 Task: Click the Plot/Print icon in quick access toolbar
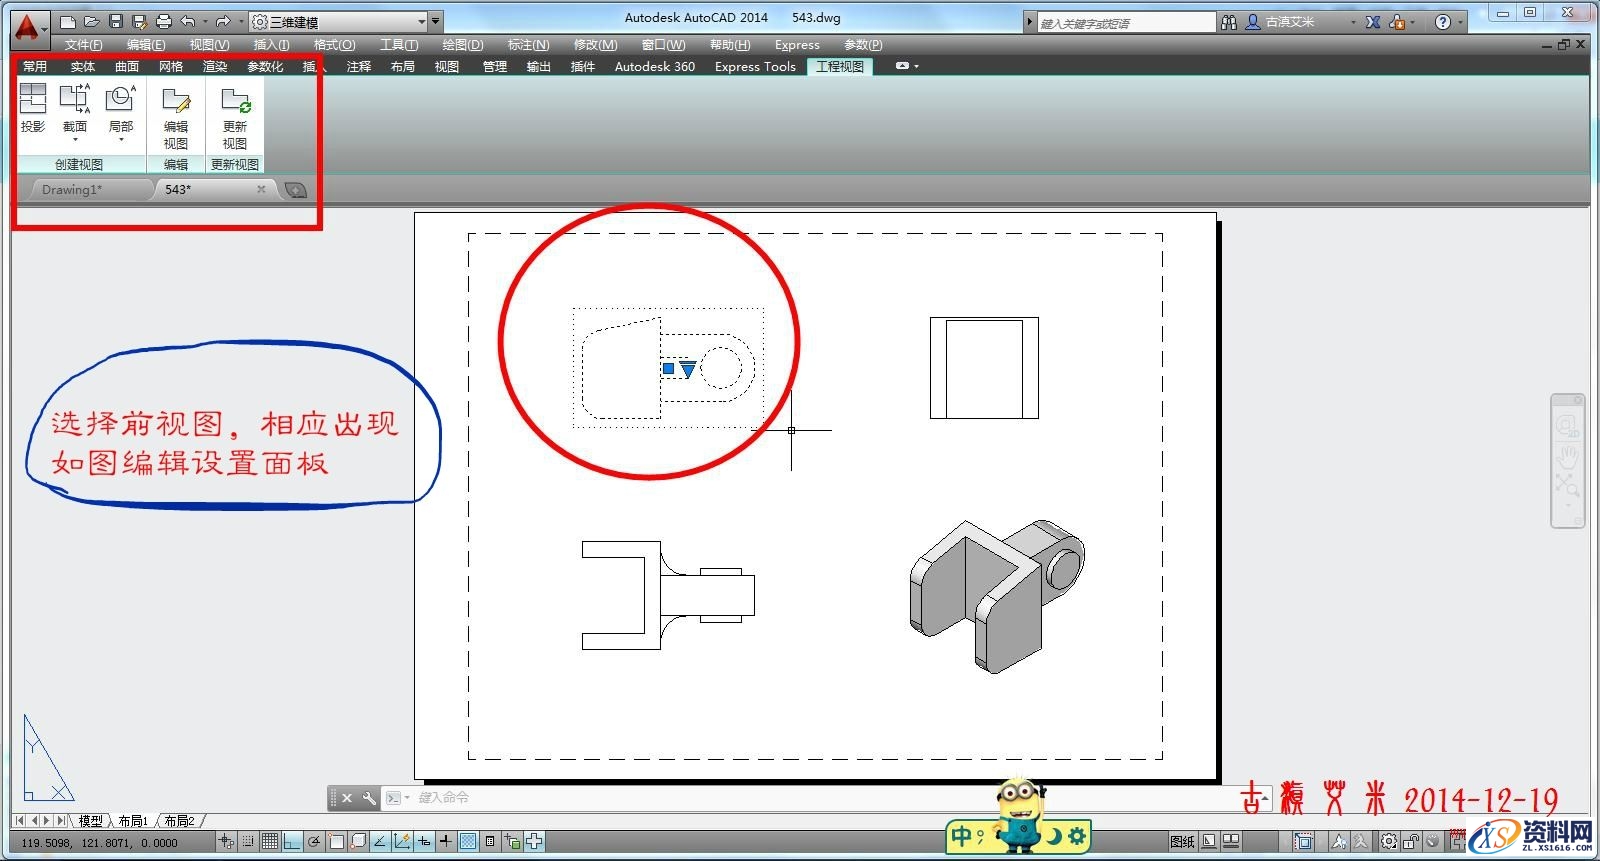coord(164,21)
